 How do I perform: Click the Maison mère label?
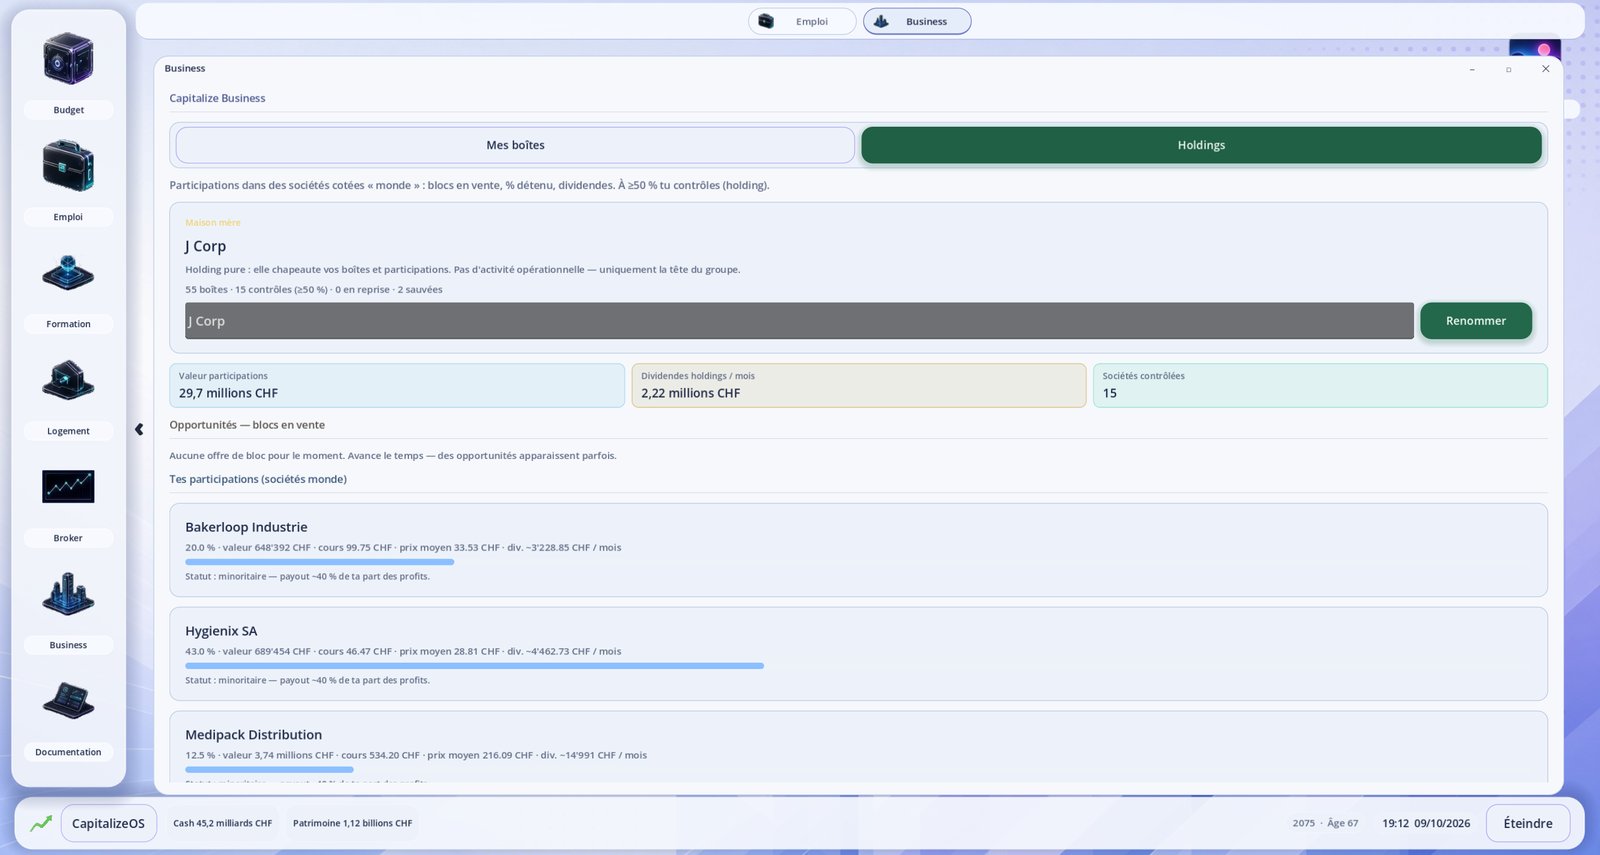213,223
